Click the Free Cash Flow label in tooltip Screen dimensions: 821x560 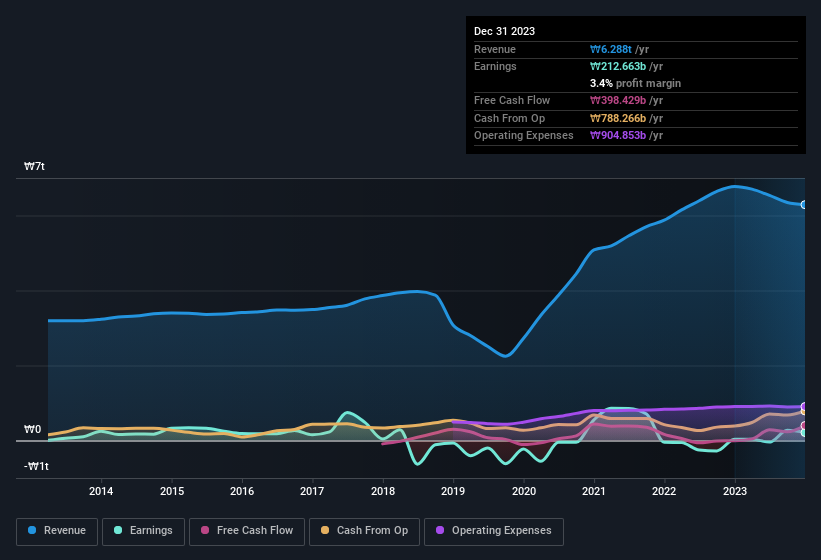(x=512, y=100)
